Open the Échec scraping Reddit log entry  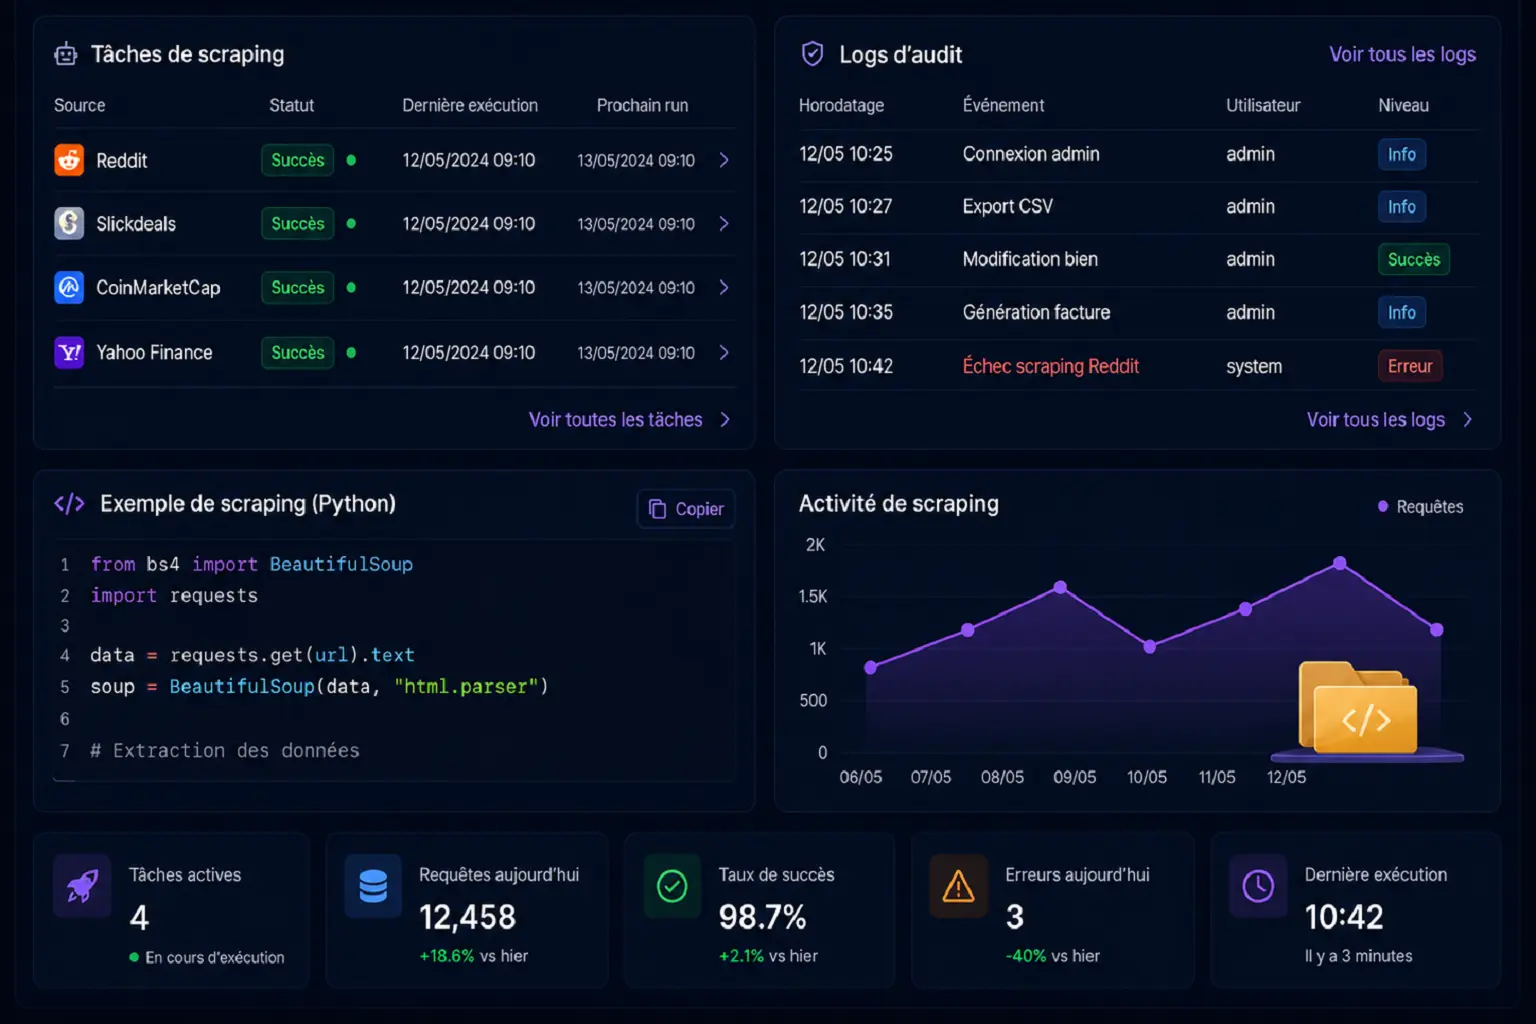click(x=1050, y=366)
